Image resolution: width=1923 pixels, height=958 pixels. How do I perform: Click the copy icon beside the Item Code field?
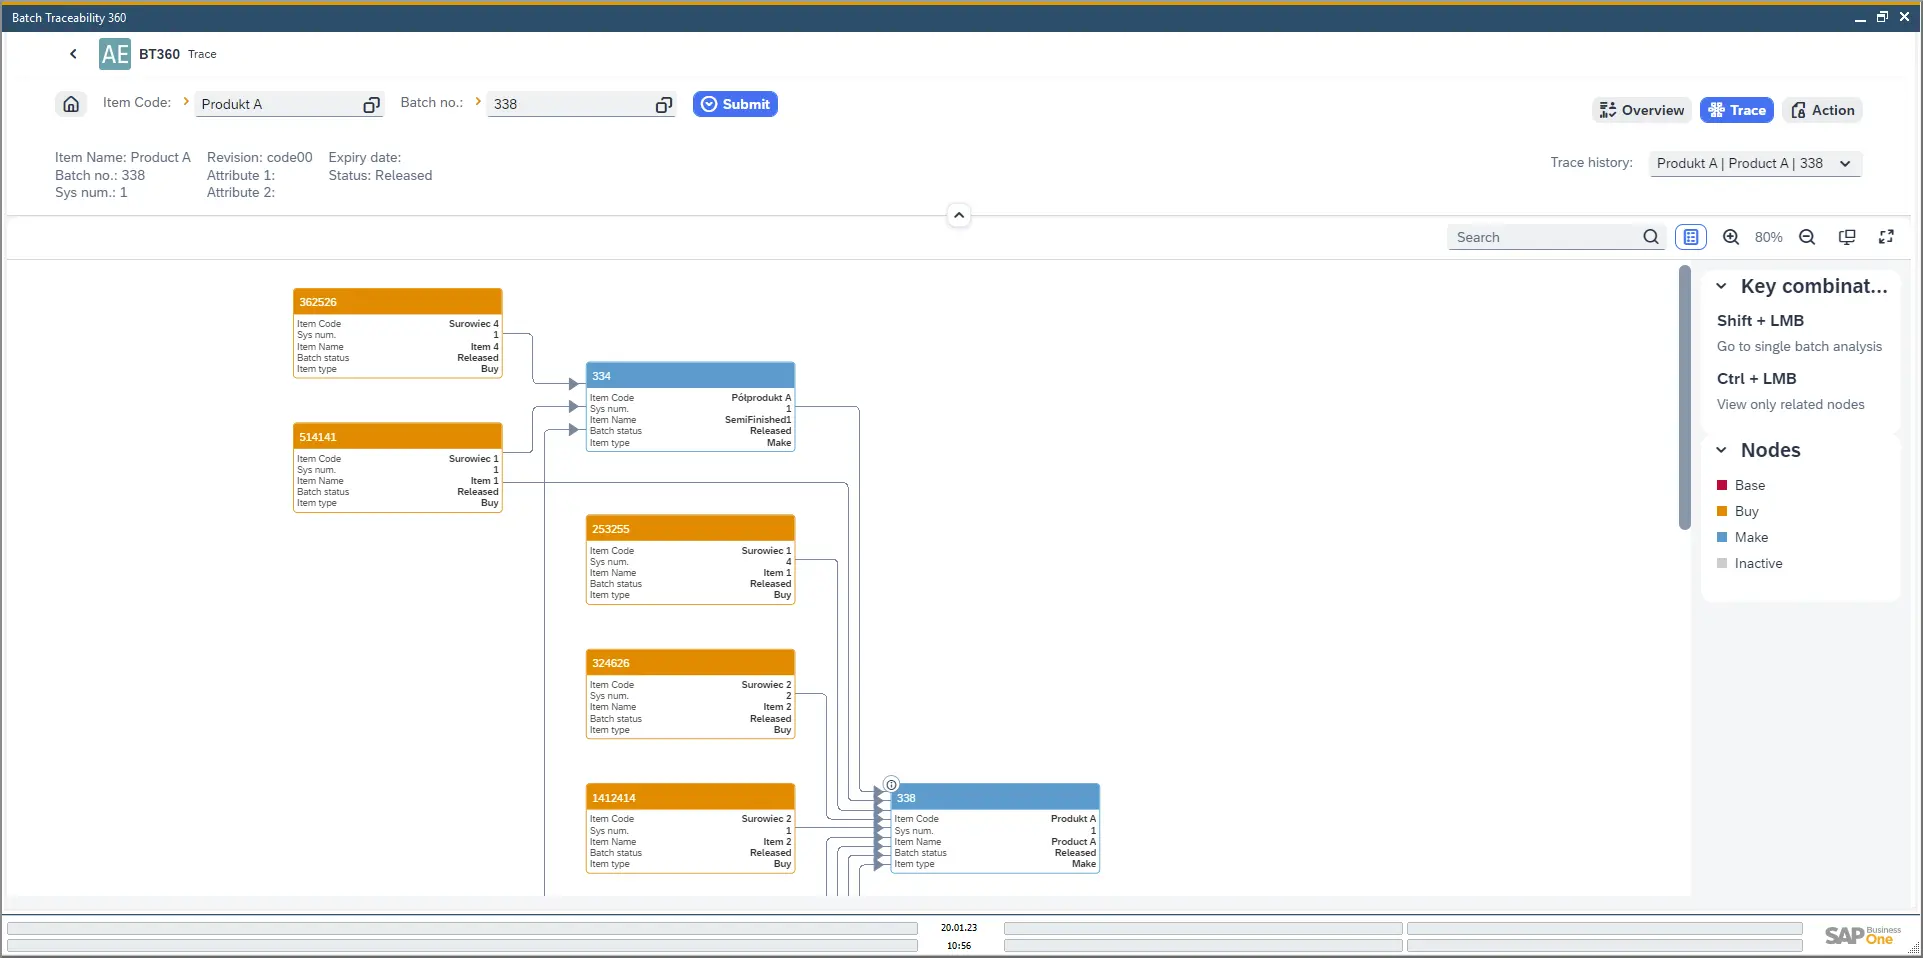370,104
